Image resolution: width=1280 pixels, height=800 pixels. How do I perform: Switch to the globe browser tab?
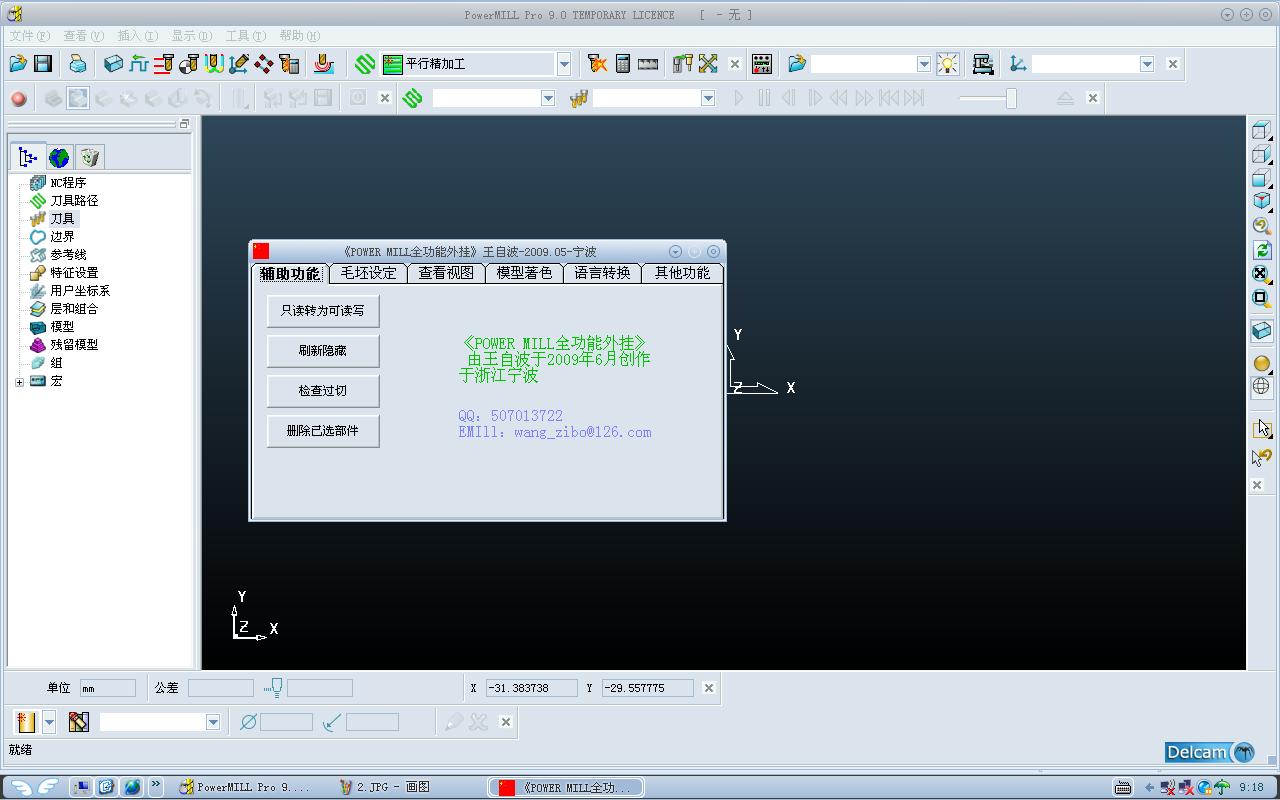pos(59,157)
